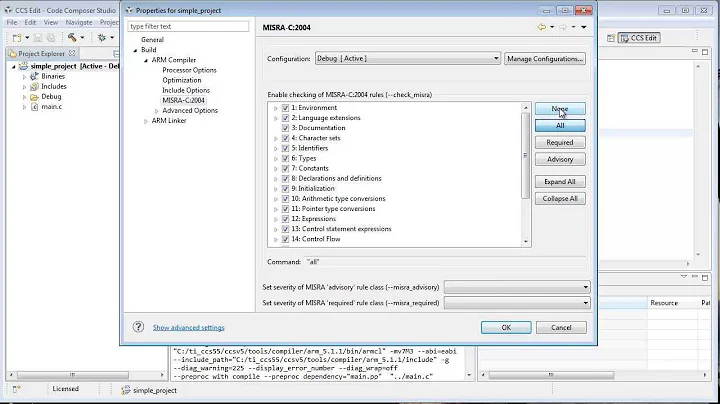Open Show advanced settings link
720x404 pixels.
[x=188, y=327]
